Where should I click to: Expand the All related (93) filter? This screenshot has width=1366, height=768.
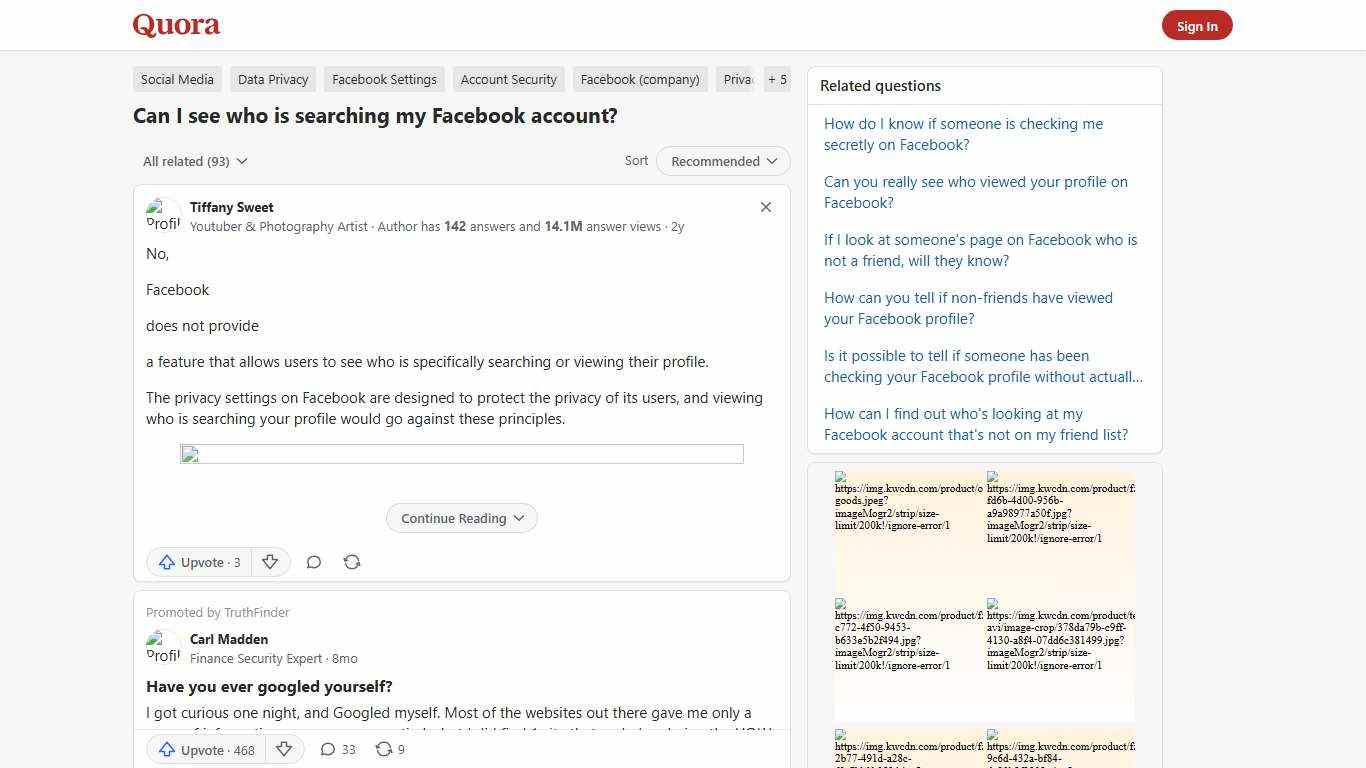(x=195, y=161)
